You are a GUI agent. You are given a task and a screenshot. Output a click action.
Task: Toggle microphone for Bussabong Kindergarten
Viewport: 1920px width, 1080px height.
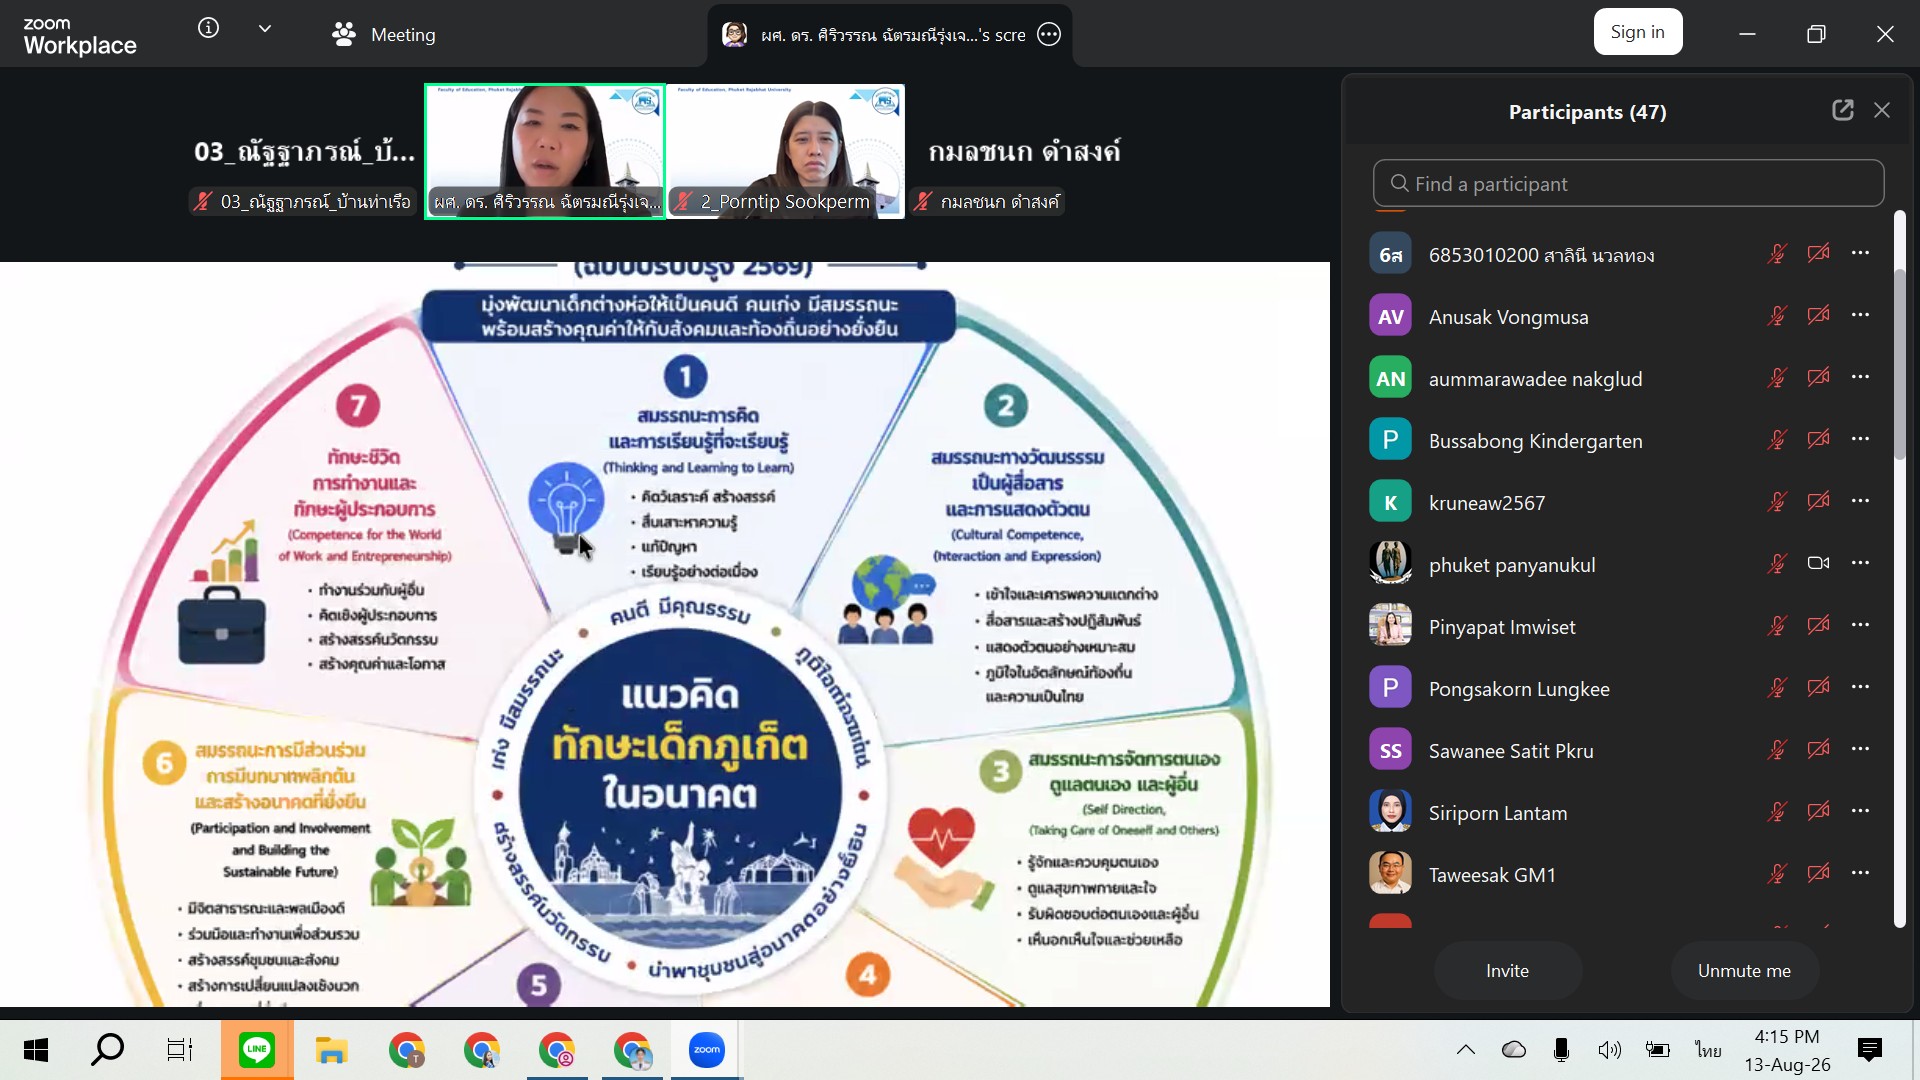point(1777,440)
